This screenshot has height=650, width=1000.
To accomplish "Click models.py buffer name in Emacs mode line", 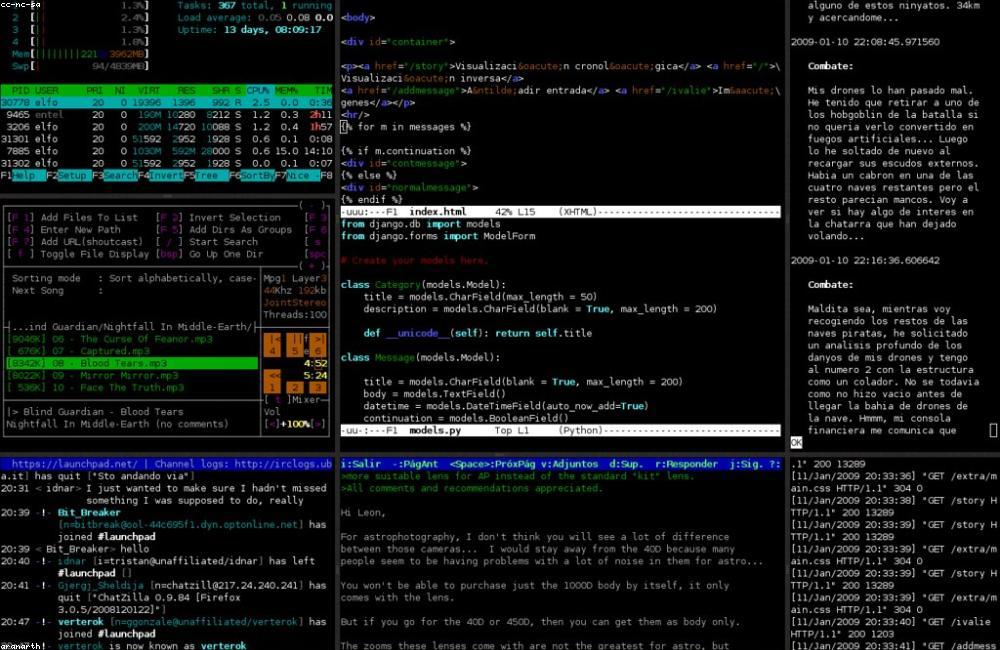I will [x=435, y=431].
